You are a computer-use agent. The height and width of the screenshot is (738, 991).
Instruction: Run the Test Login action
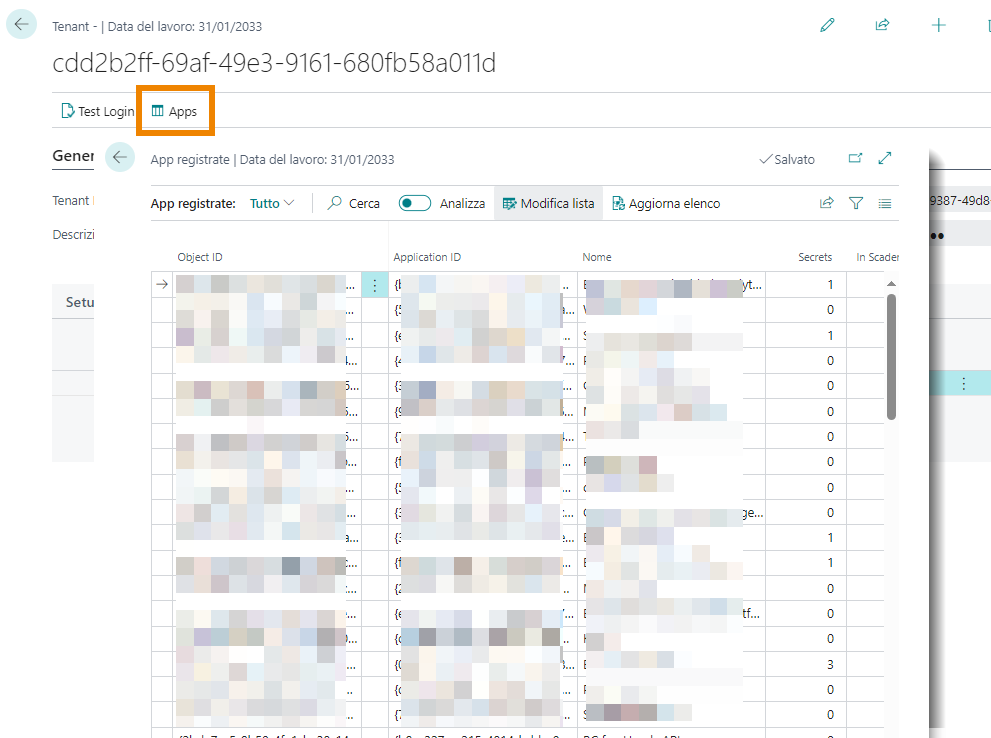coord(97,112)
